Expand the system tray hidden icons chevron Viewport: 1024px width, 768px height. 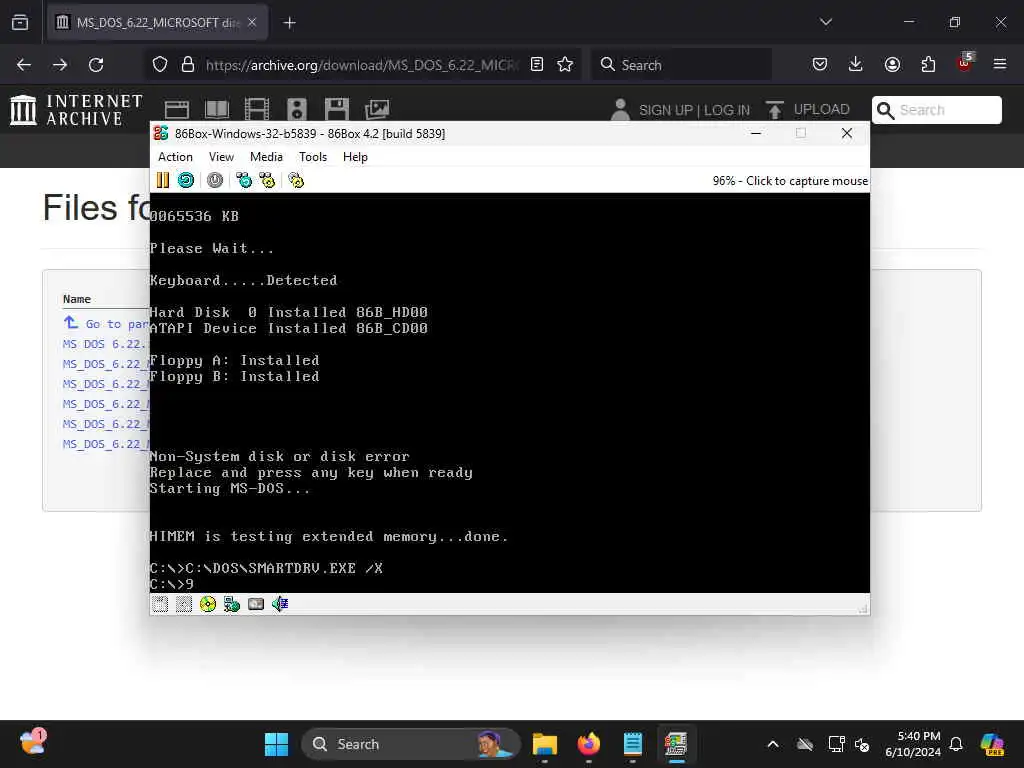(x=773, y=744)
